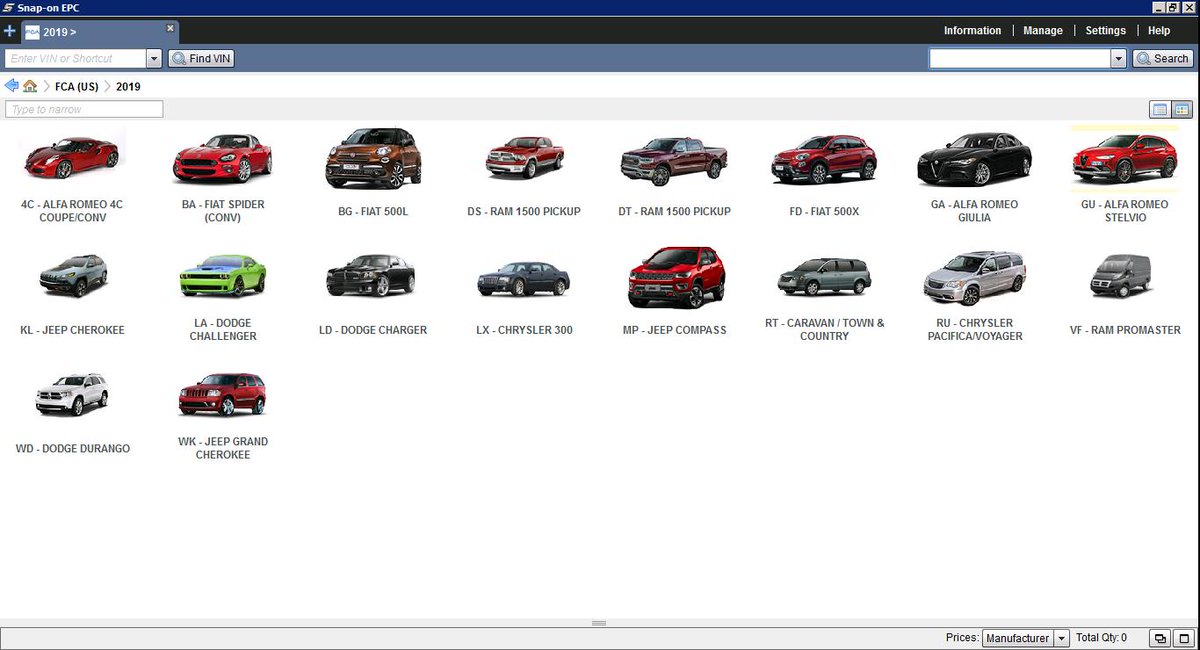Image resolution: width=1200 pixels, height=650 pixels.
Task: Click the 2019 breadcrumb item
Action: click(x=128, y=87)
